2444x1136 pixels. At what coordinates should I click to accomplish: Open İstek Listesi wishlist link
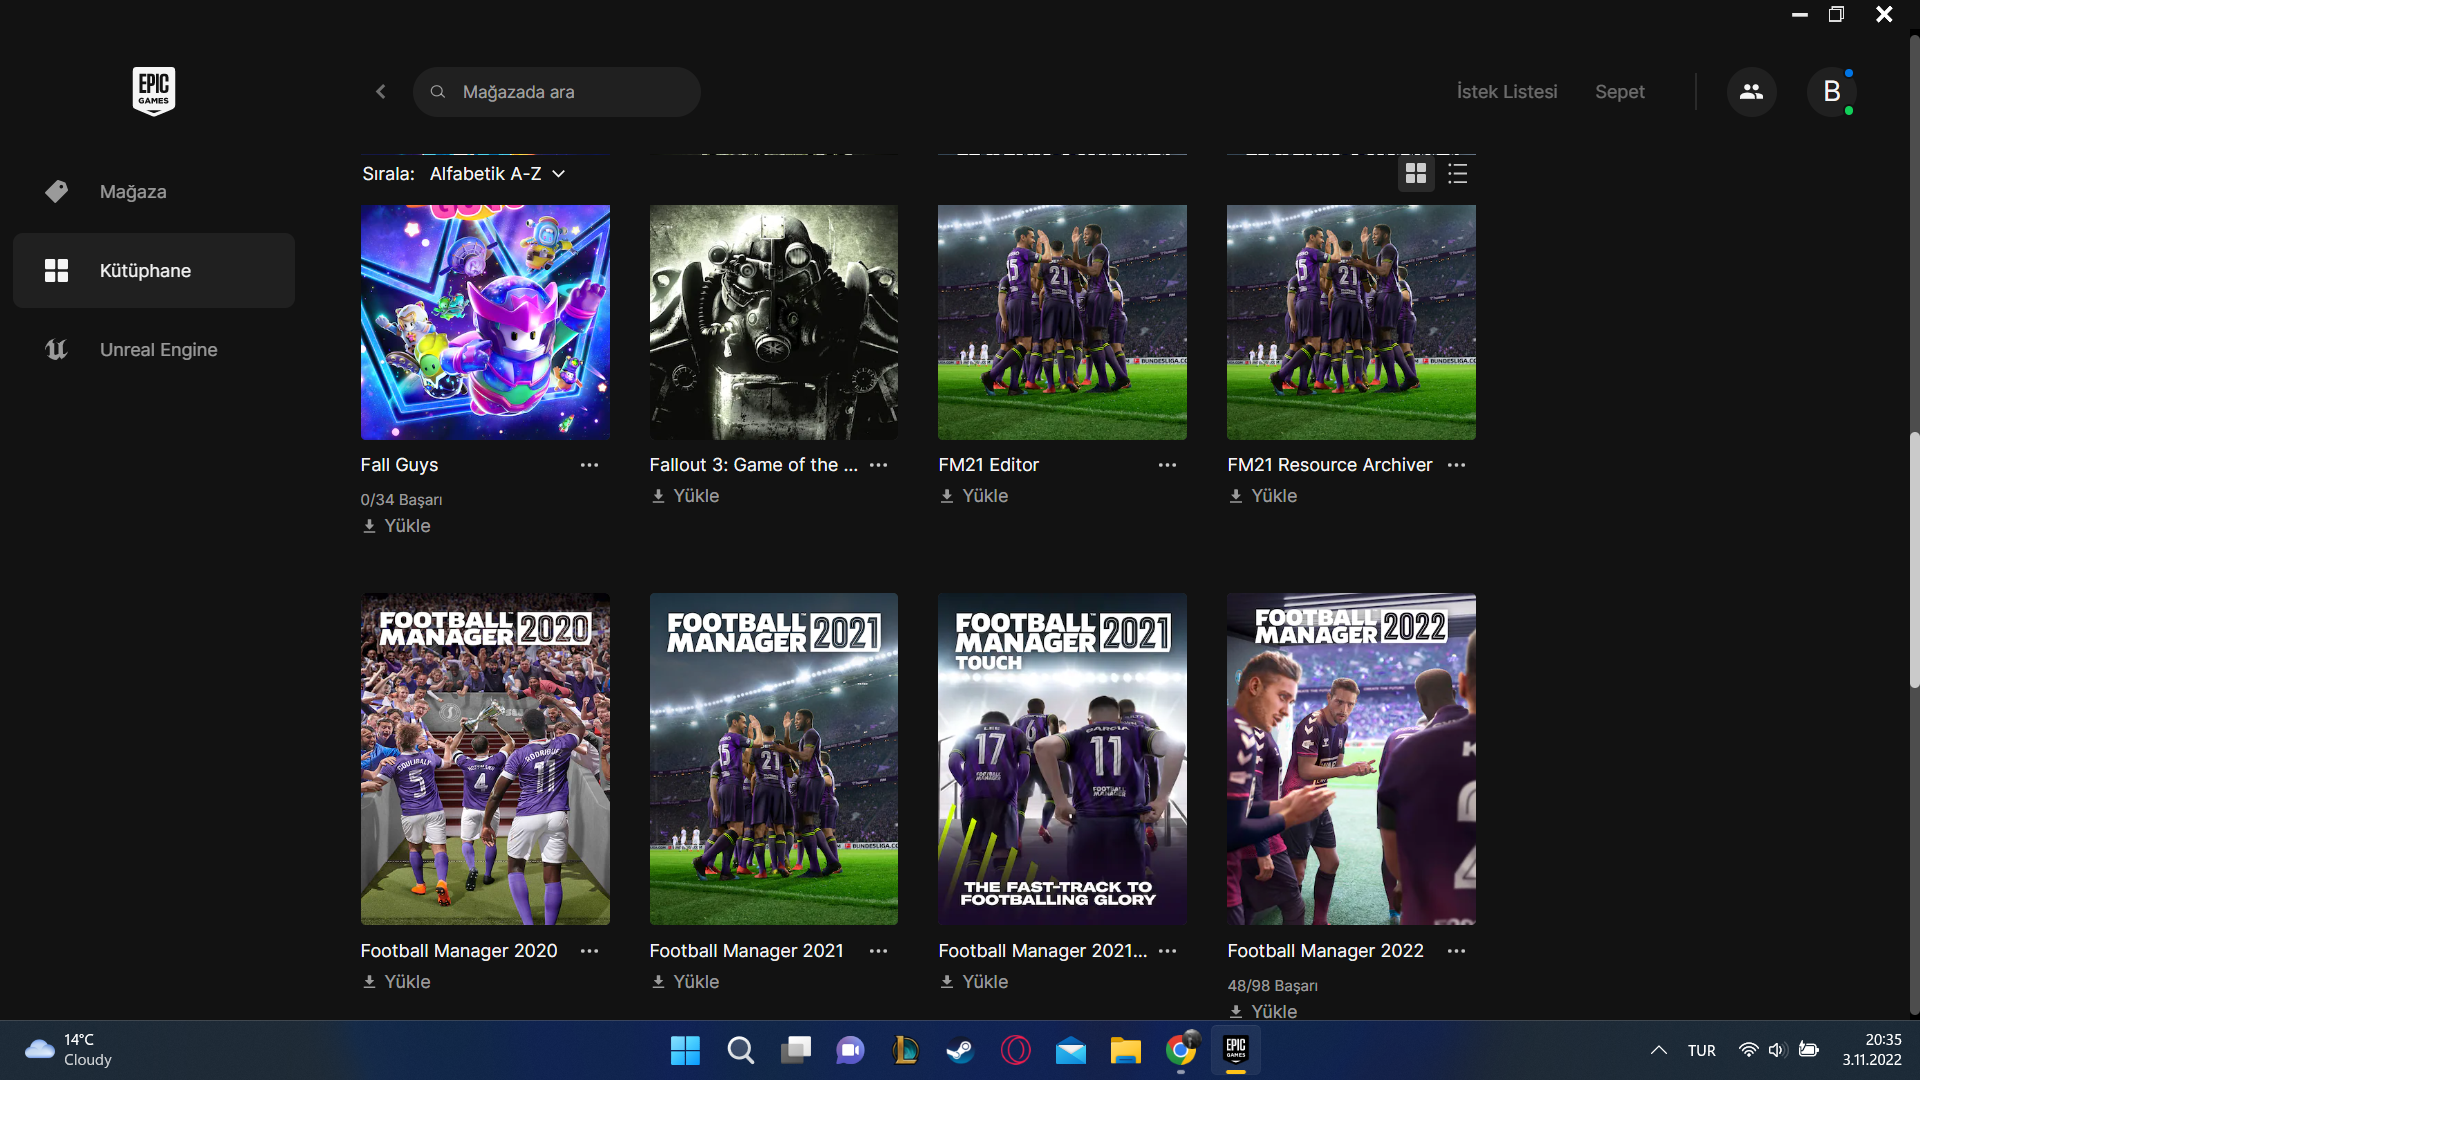pyautogui.click(x=1507, y=92)
